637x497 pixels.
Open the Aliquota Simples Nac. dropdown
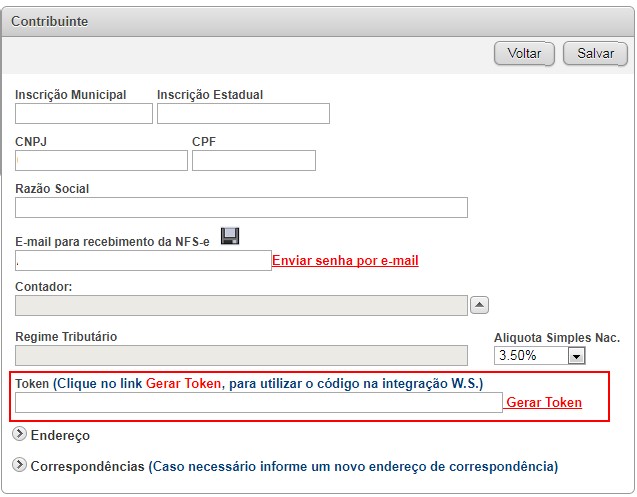coord(540,356)
